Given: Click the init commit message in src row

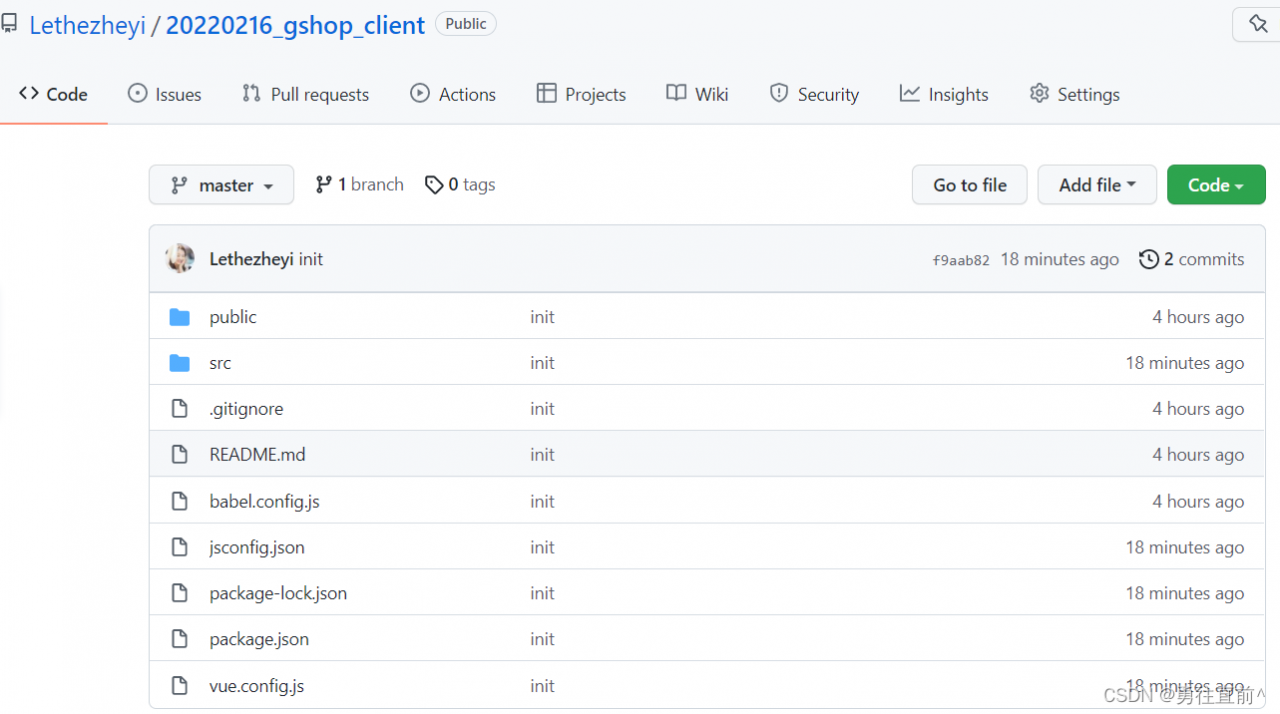Looking at the screenshot, I should click(x=542, y=363).
